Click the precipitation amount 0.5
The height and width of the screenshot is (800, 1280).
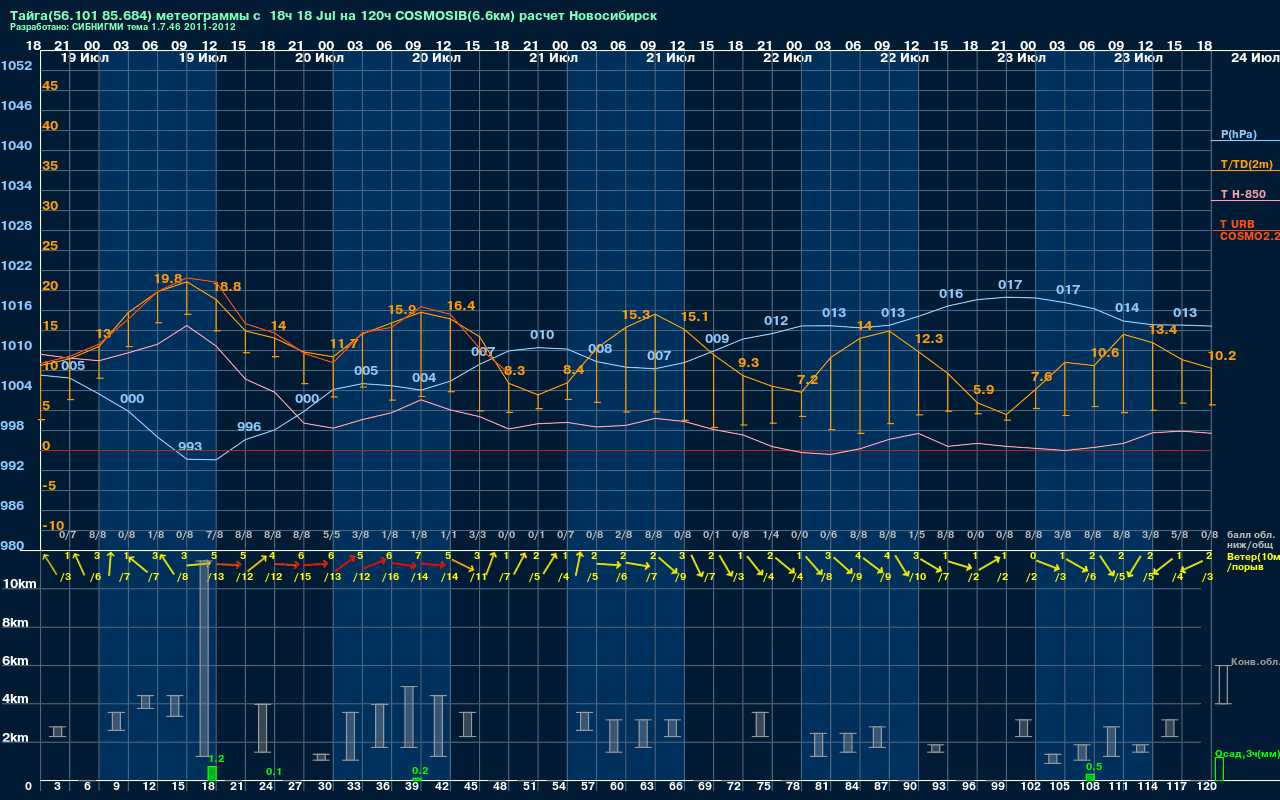point(1093,766)
